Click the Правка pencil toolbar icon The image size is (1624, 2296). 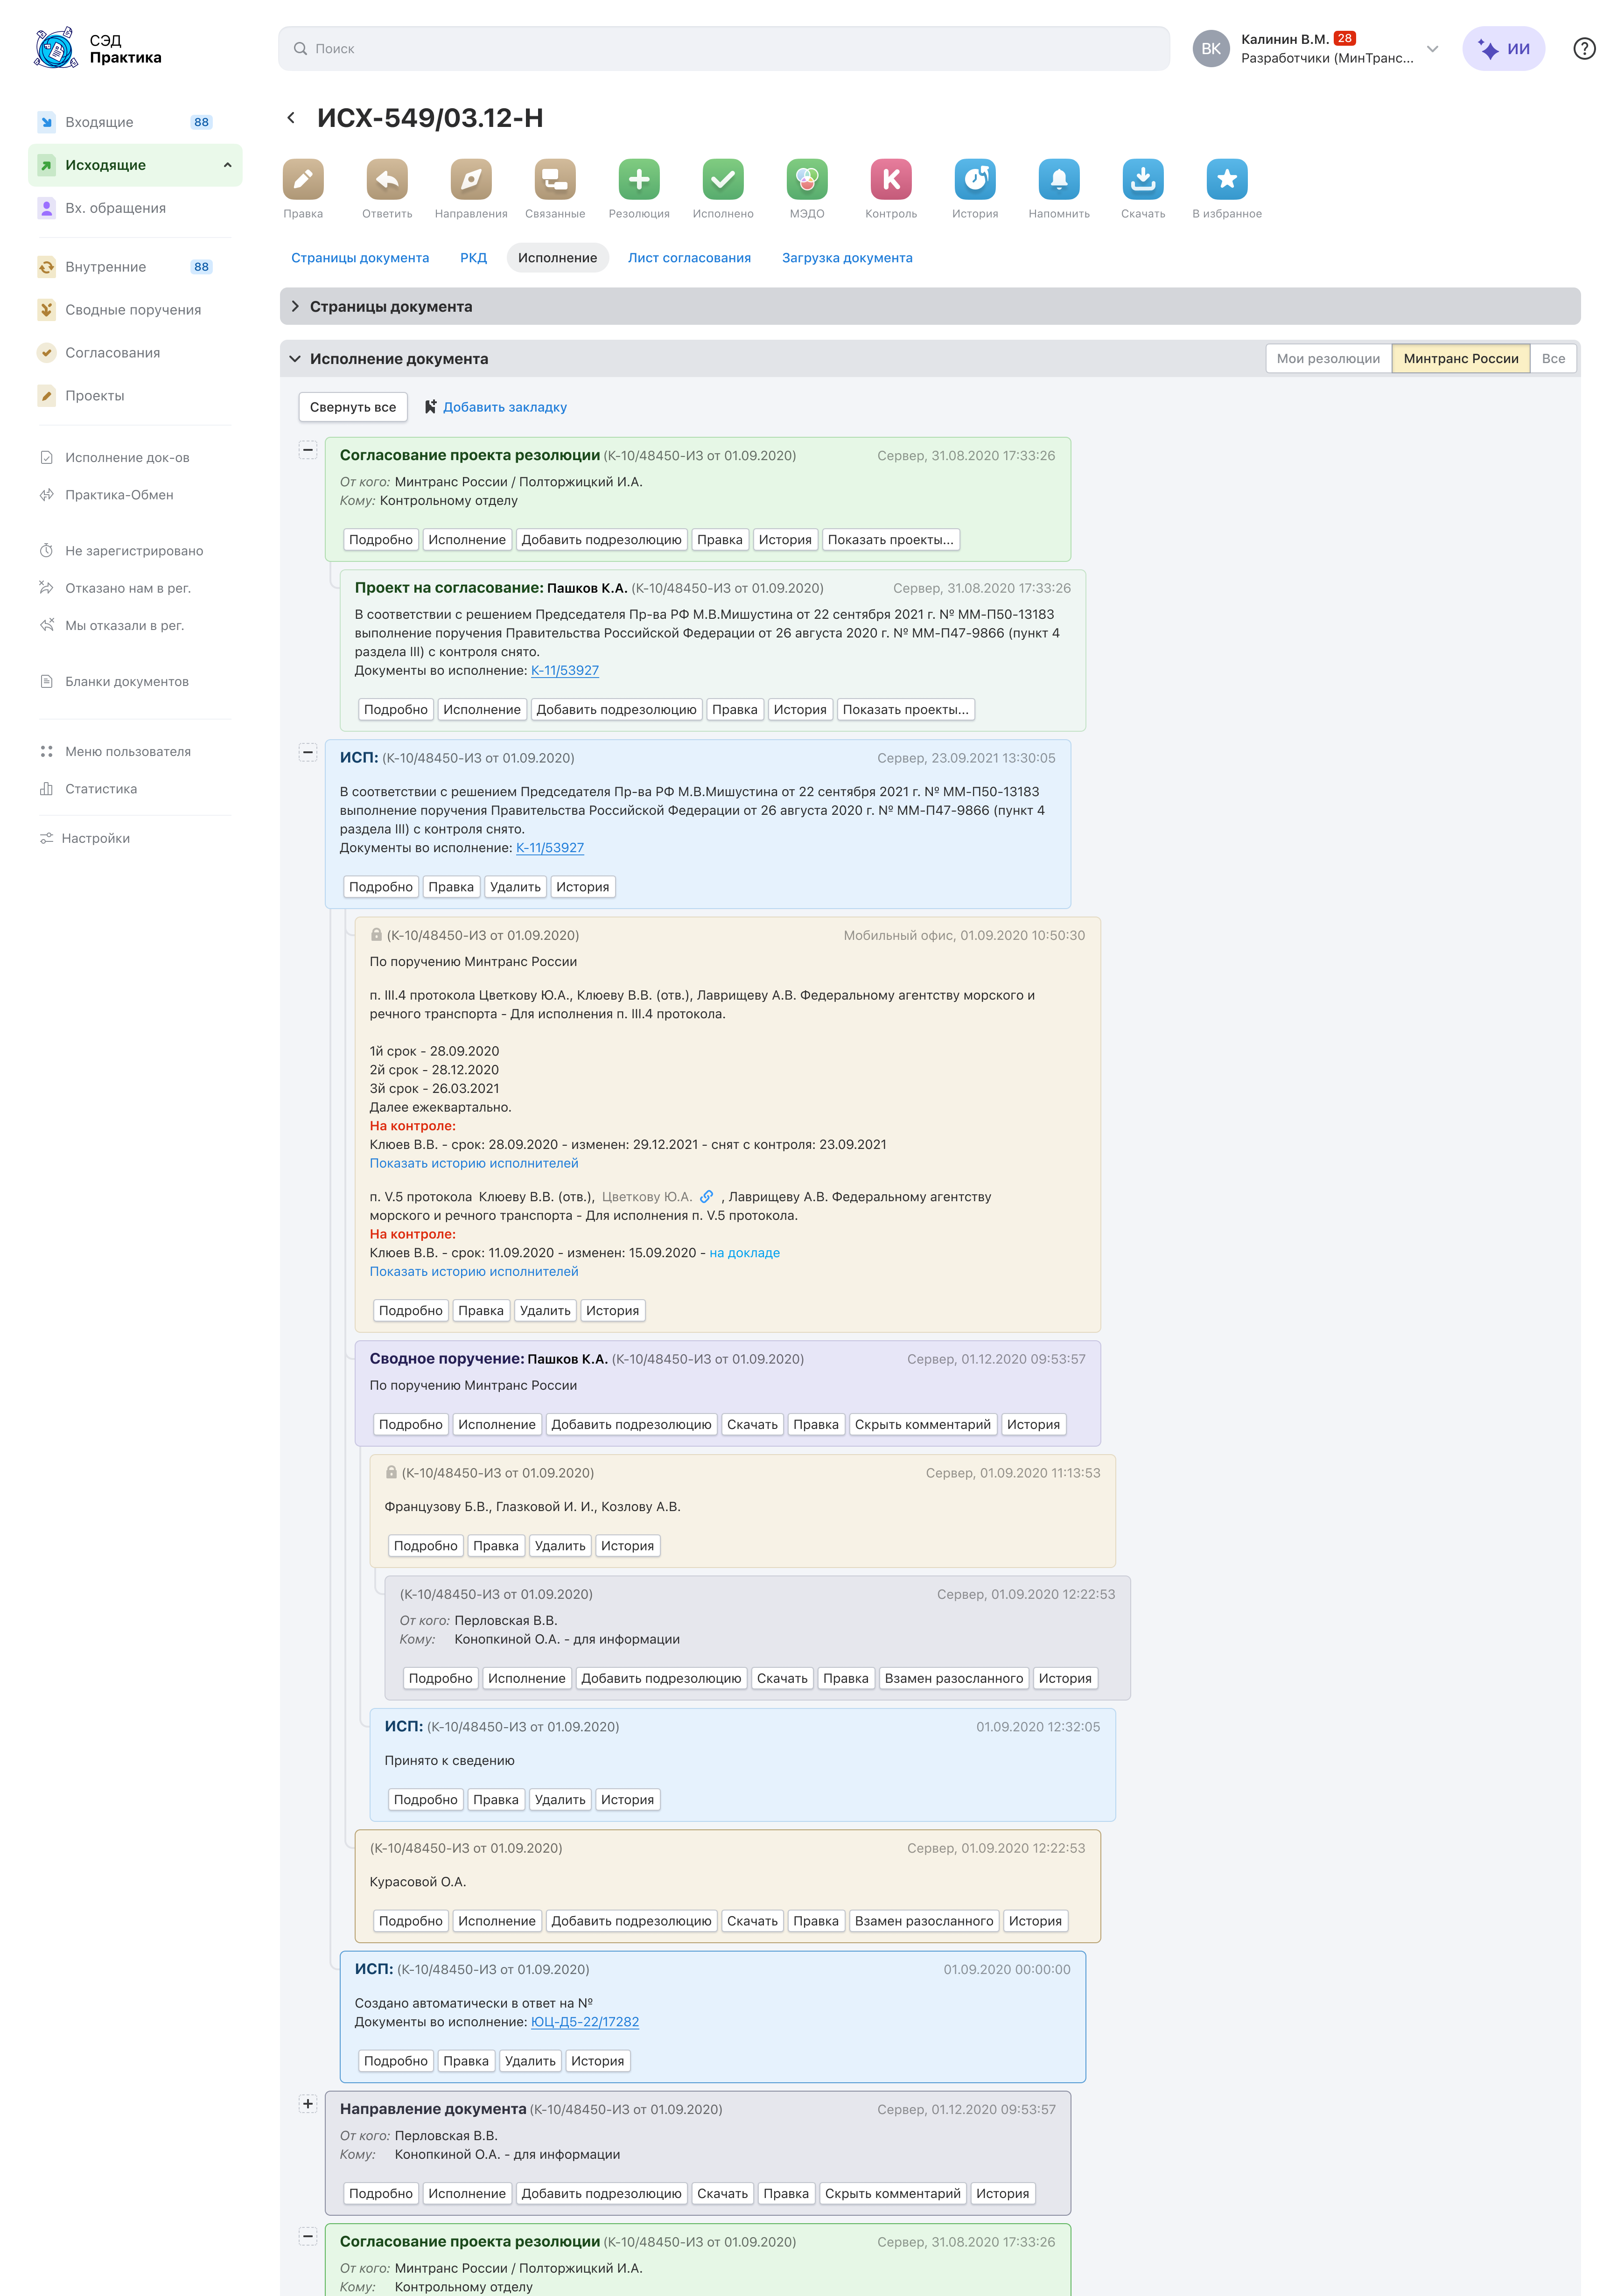(x=303, y=180)
